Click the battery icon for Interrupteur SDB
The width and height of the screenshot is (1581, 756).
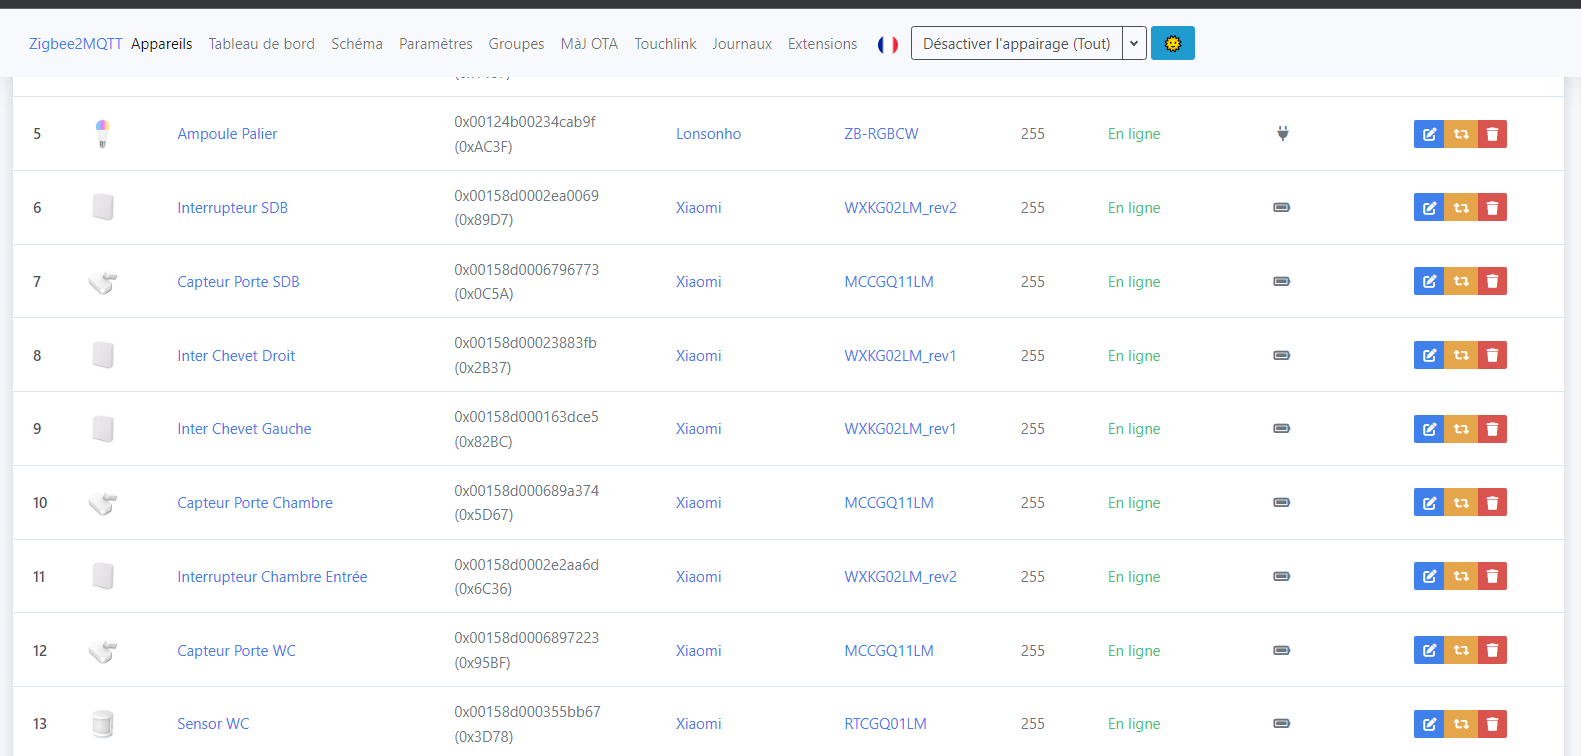click(x=1281, y=208)
